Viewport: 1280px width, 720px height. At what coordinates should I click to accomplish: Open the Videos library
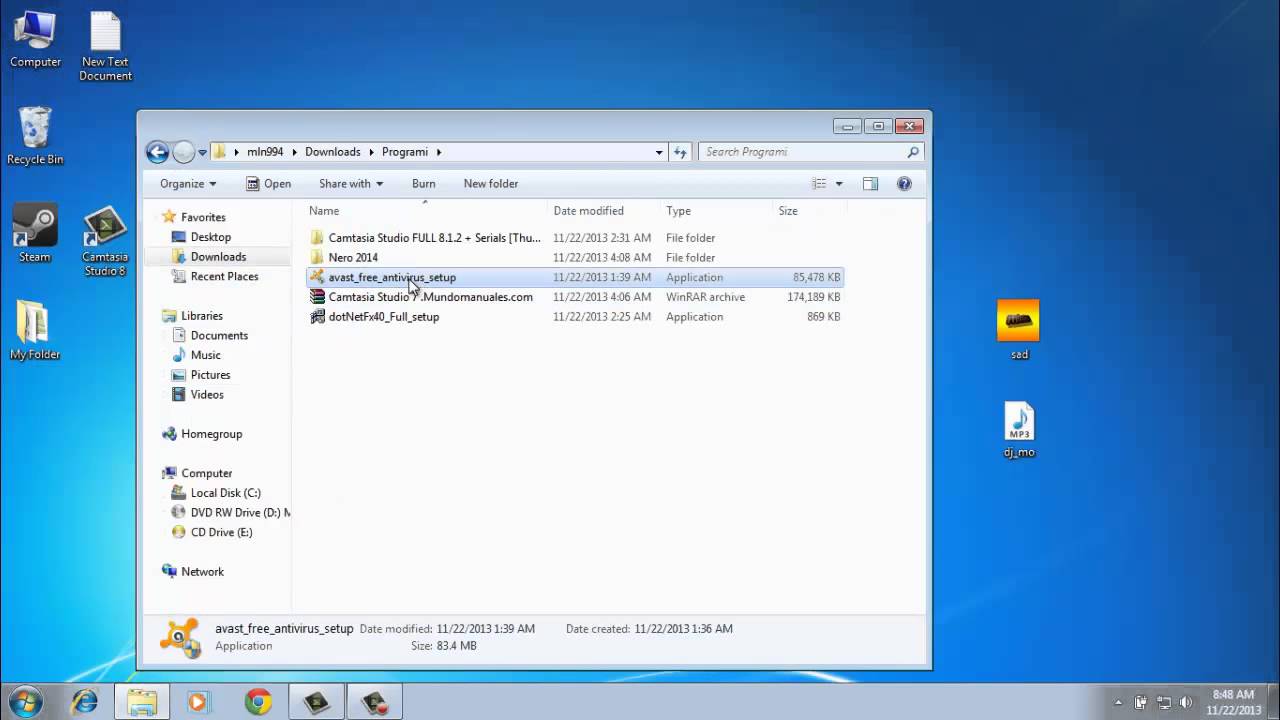click(x=207, y=395)
